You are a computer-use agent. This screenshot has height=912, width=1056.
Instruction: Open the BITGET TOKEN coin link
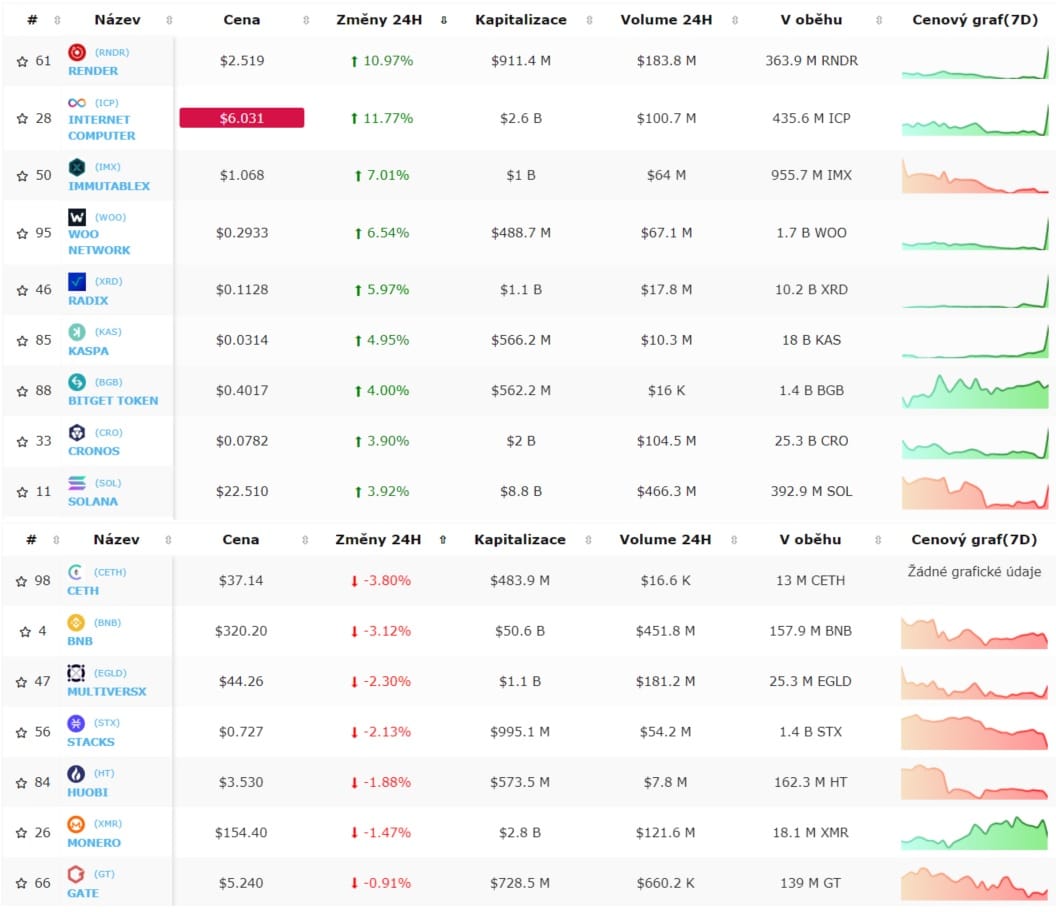(113, 401)
